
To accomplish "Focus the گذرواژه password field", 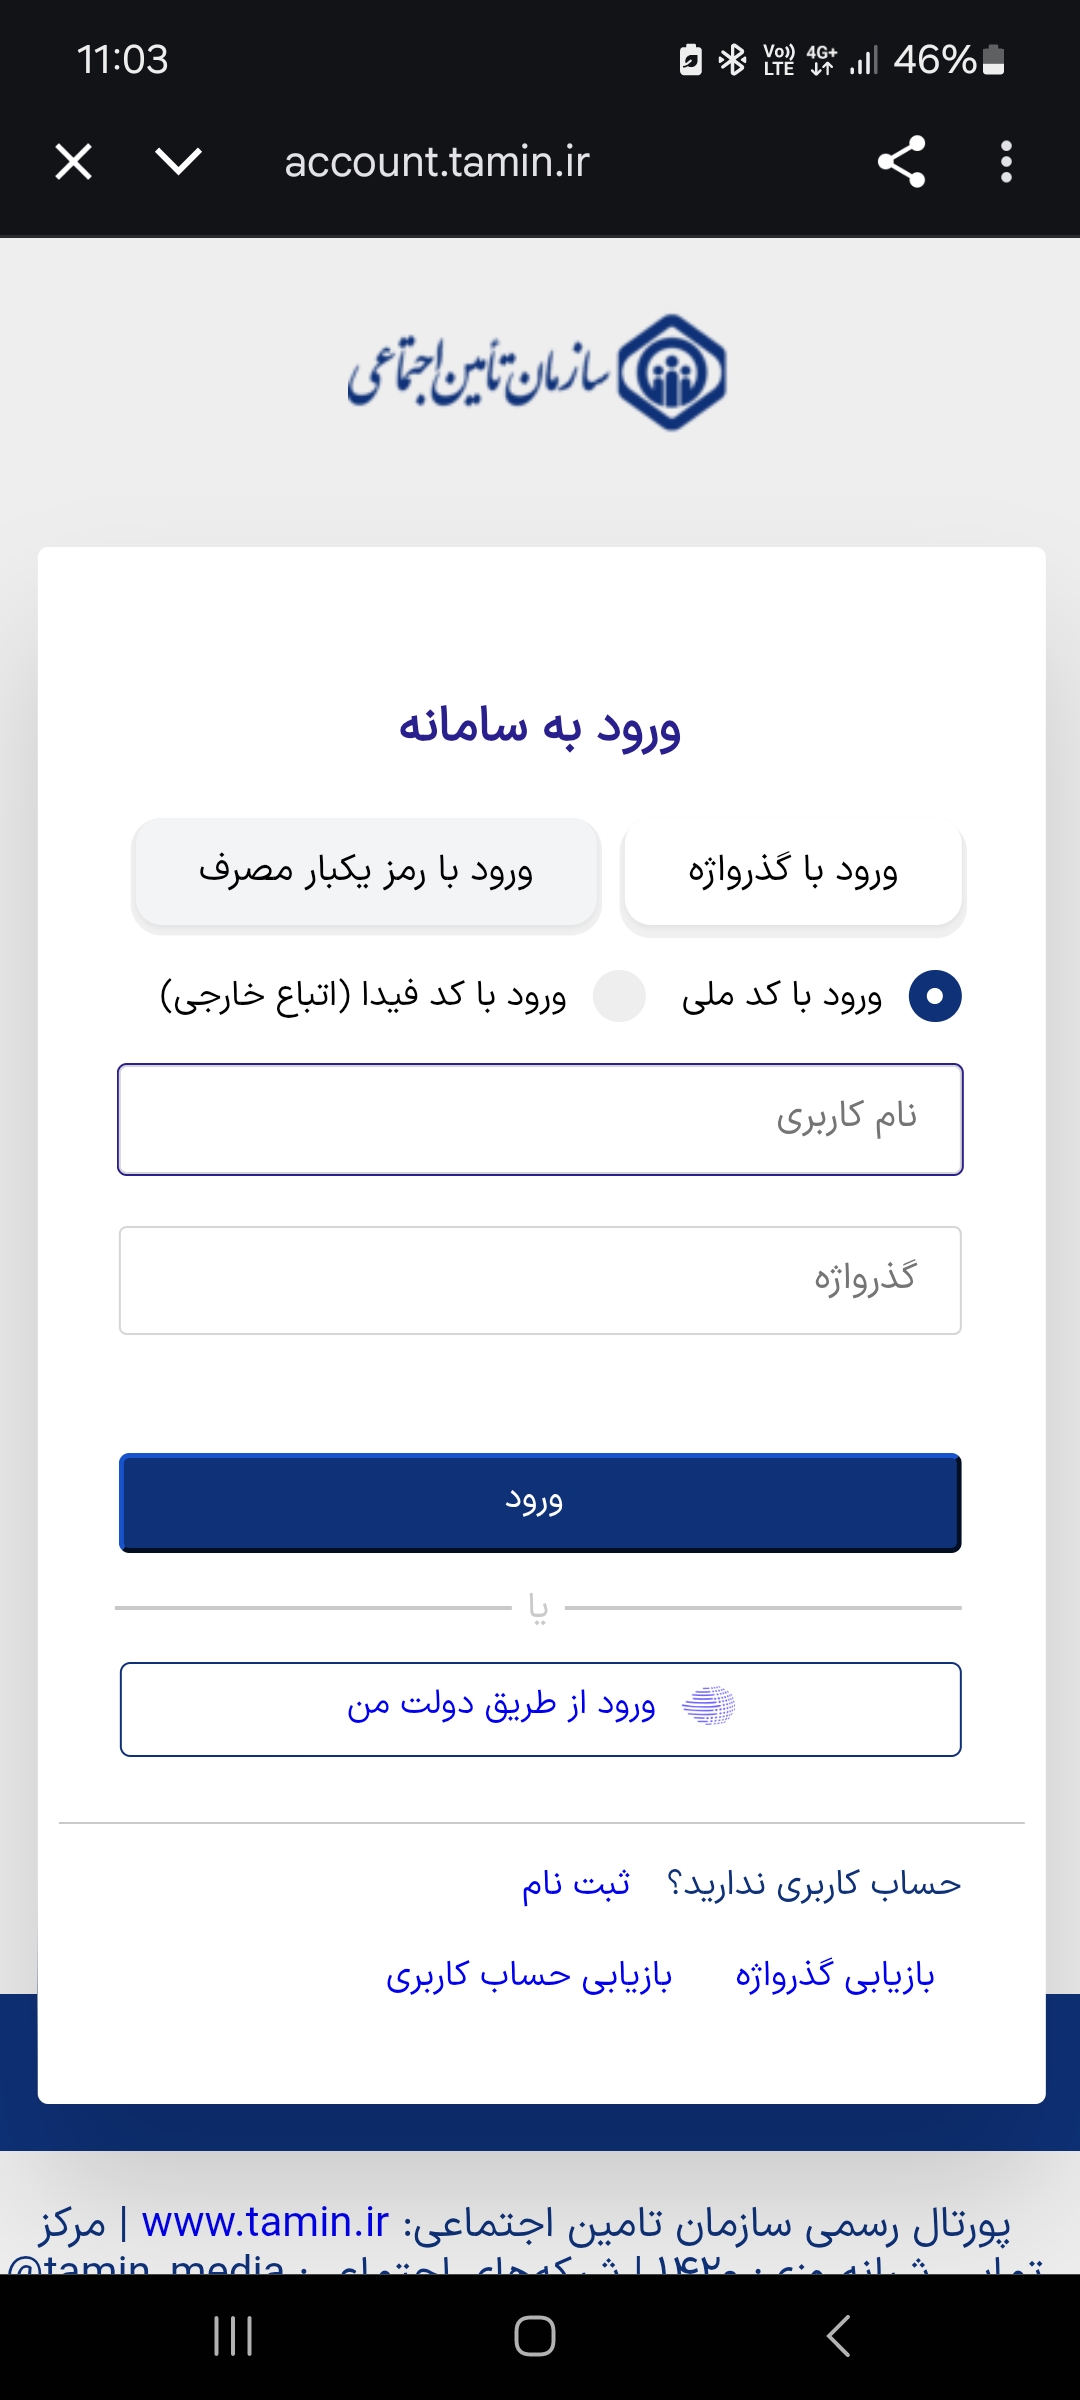I will click(x=540, y=1280).
